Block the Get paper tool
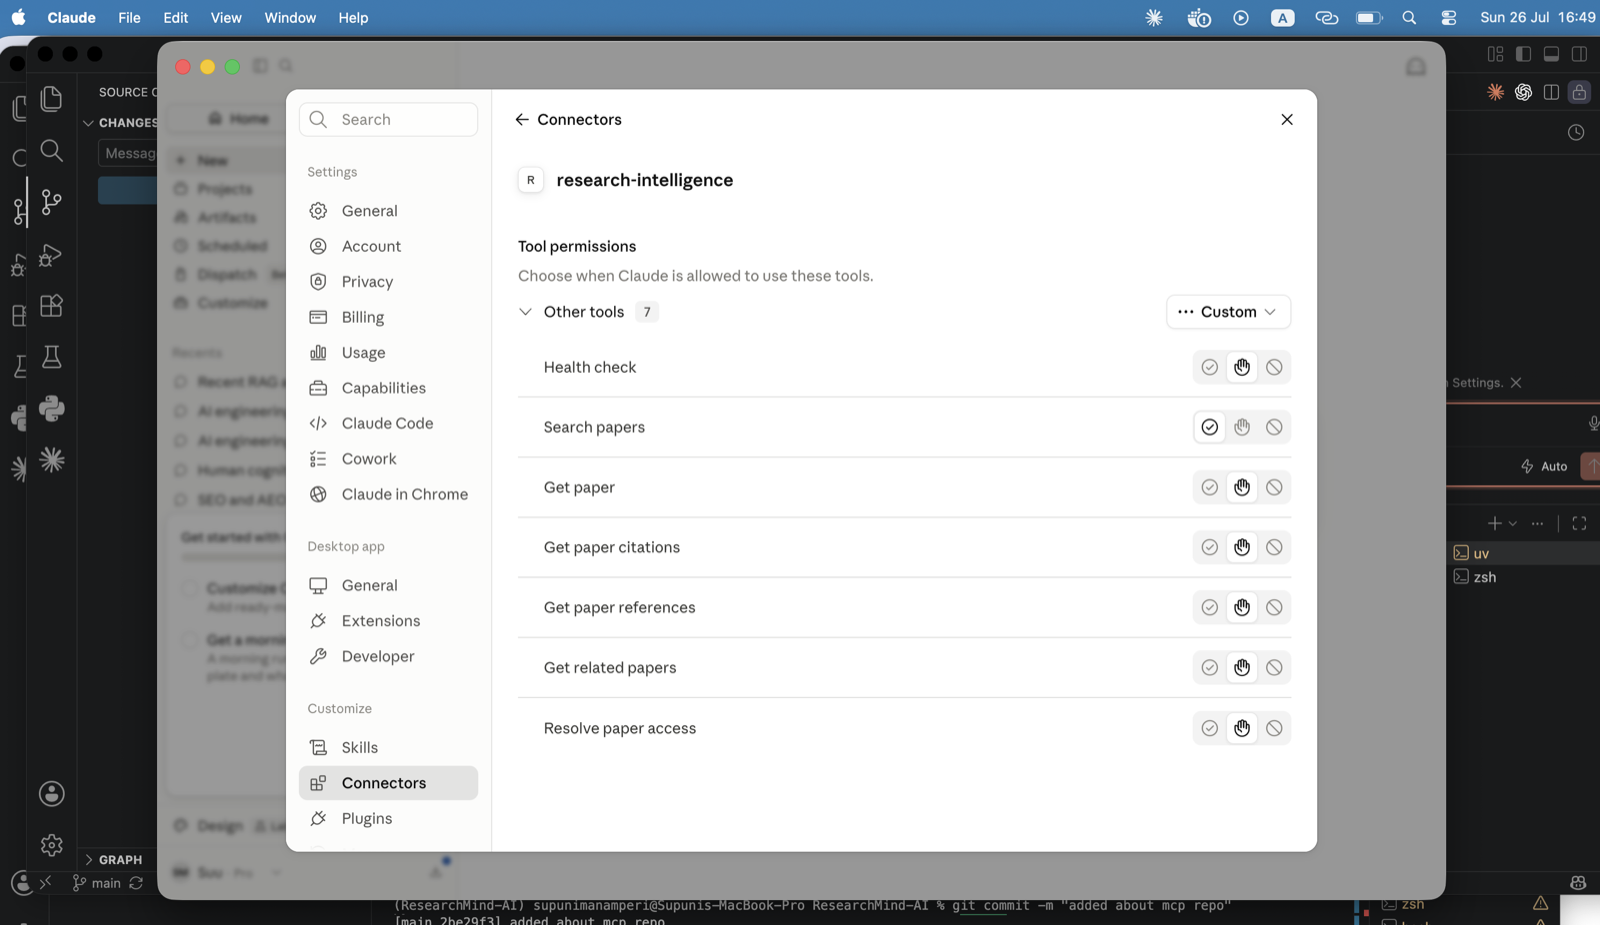The image size is (1600, 925). (1274, 487)
